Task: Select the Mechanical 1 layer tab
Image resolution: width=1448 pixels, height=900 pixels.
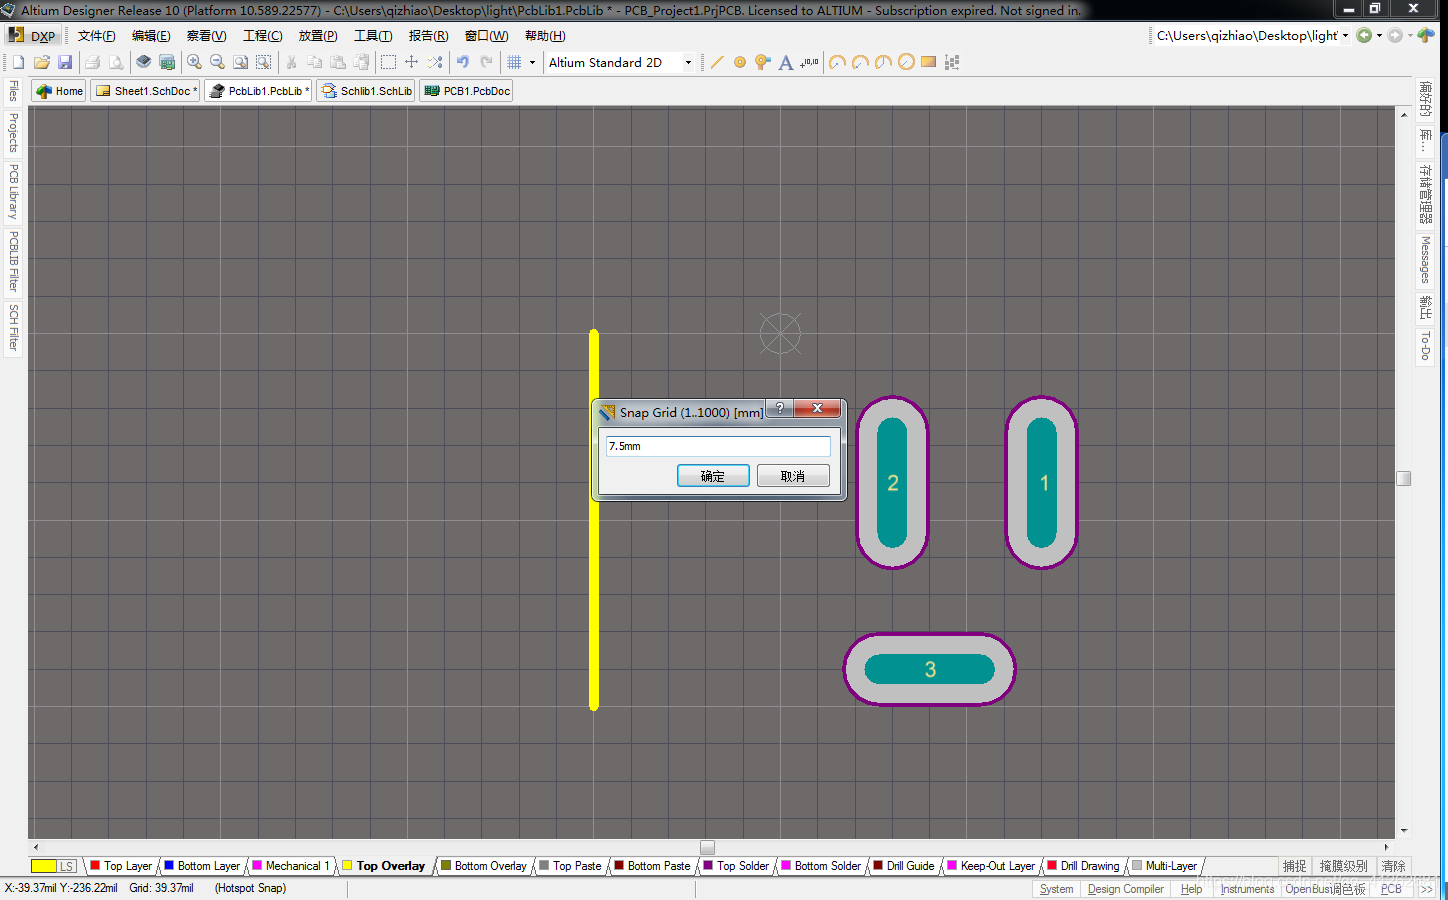Action: 291,866
